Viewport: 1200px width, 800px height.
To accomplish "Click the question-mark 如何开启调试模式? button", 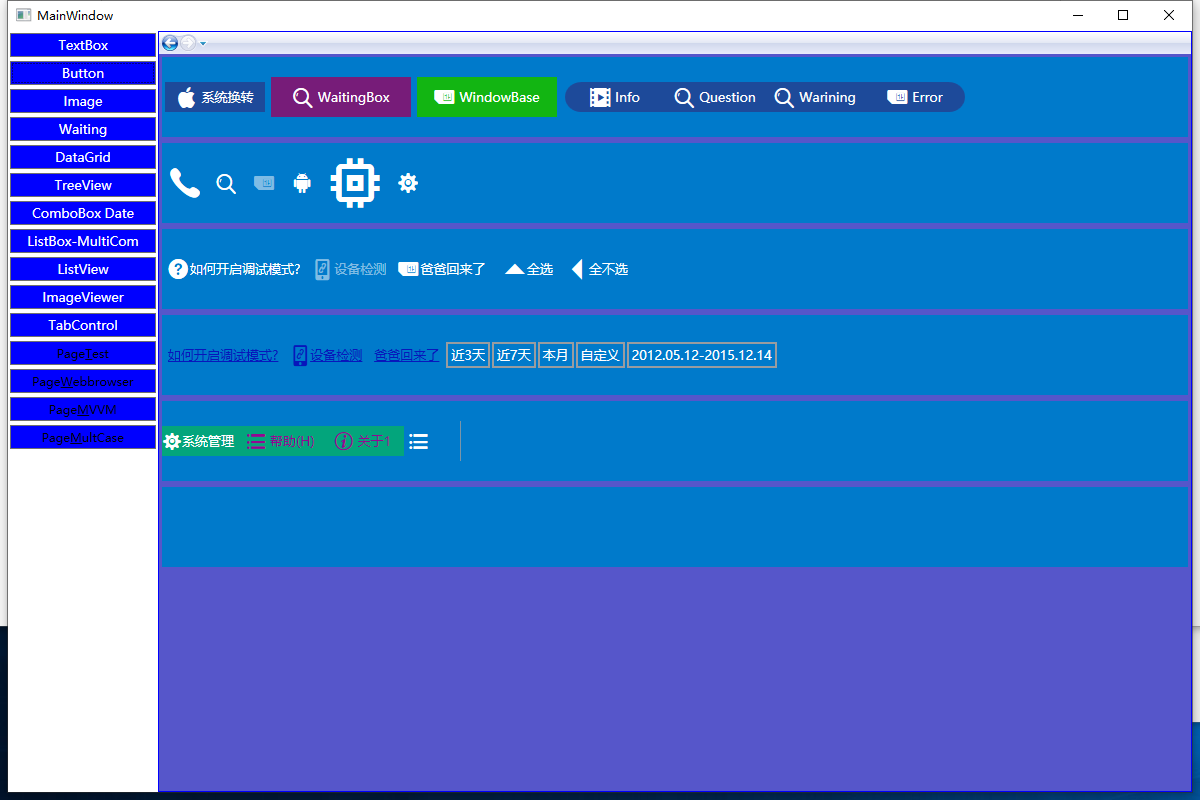I will pyautogui.click(x=234, y=269).
